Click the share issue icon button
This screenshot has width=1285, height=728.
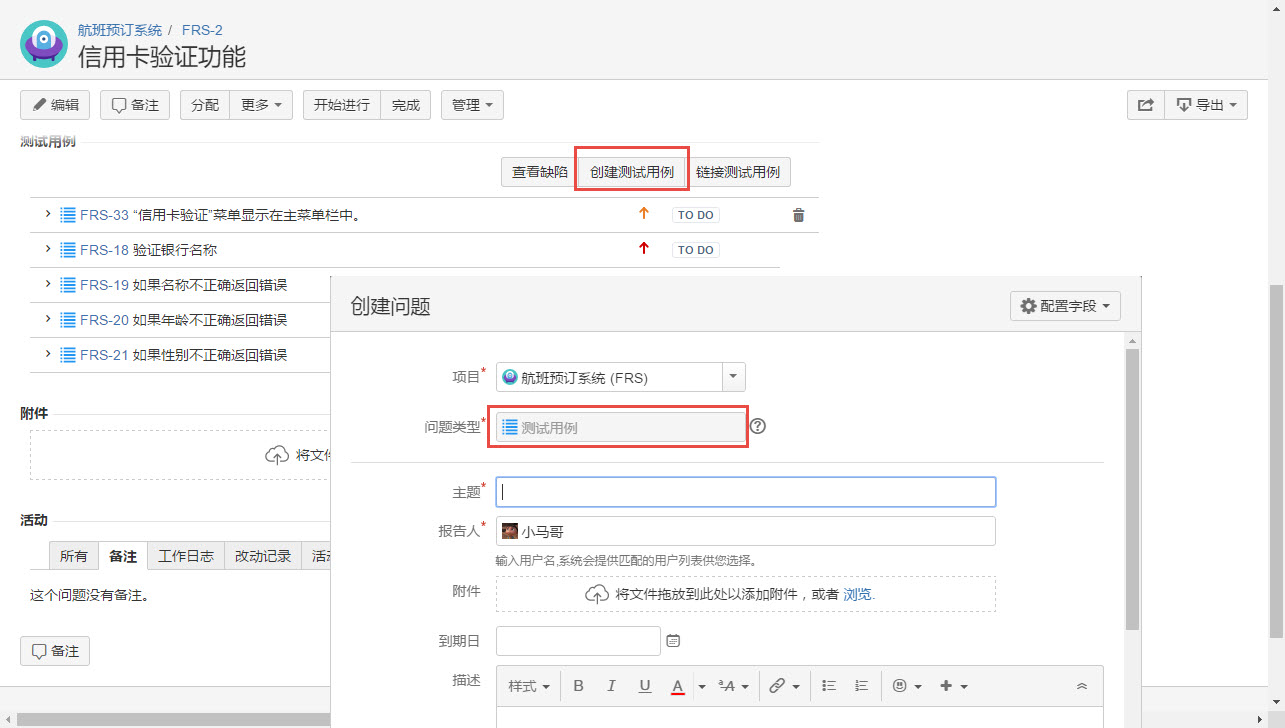click(1146, 105)
